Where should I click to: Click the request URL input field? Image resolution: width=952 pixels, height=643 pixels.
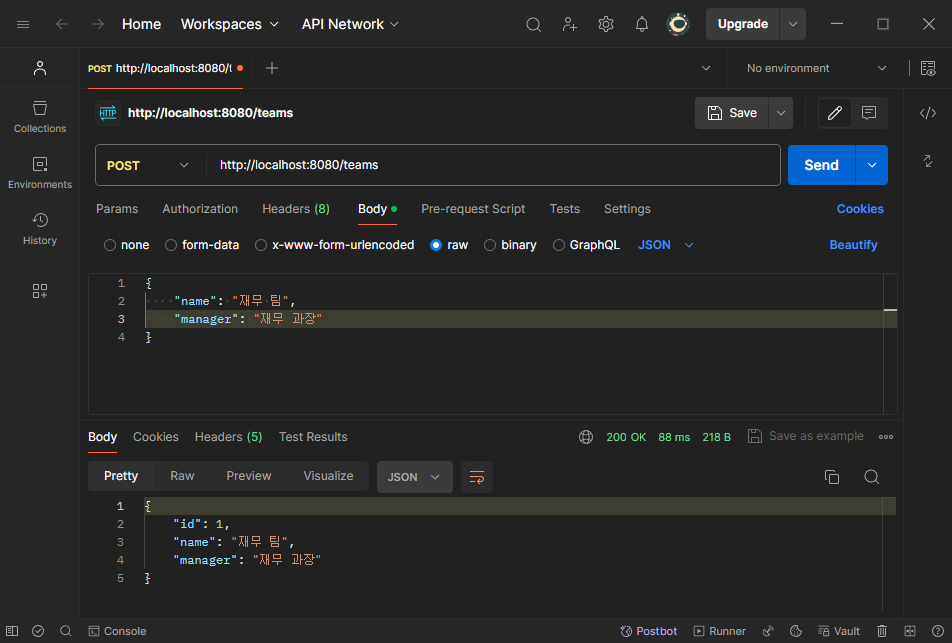coord(493,165)
